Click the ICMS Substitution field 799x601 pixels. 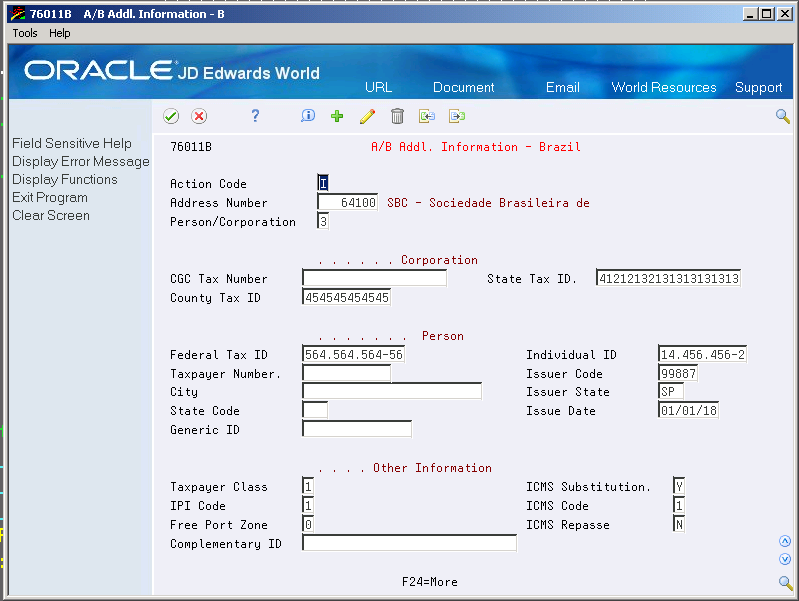pyautogui.click(x=679, y=486)
